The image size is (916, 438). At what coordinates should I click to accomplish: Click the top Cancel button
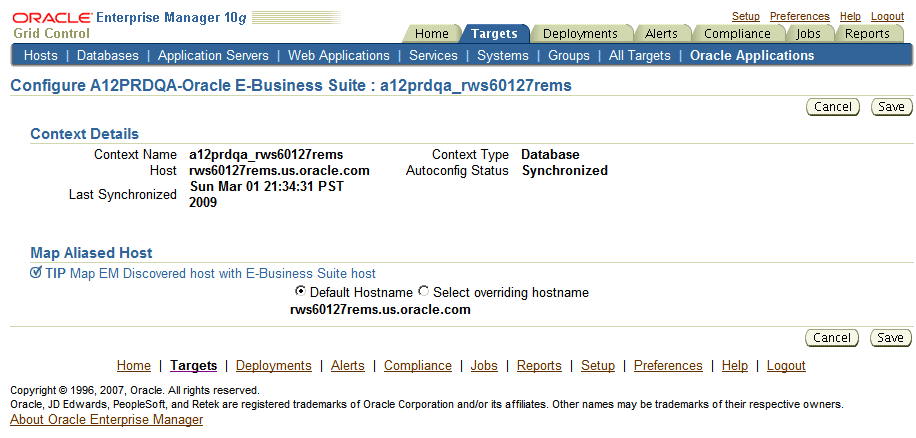tap(832, 106)
